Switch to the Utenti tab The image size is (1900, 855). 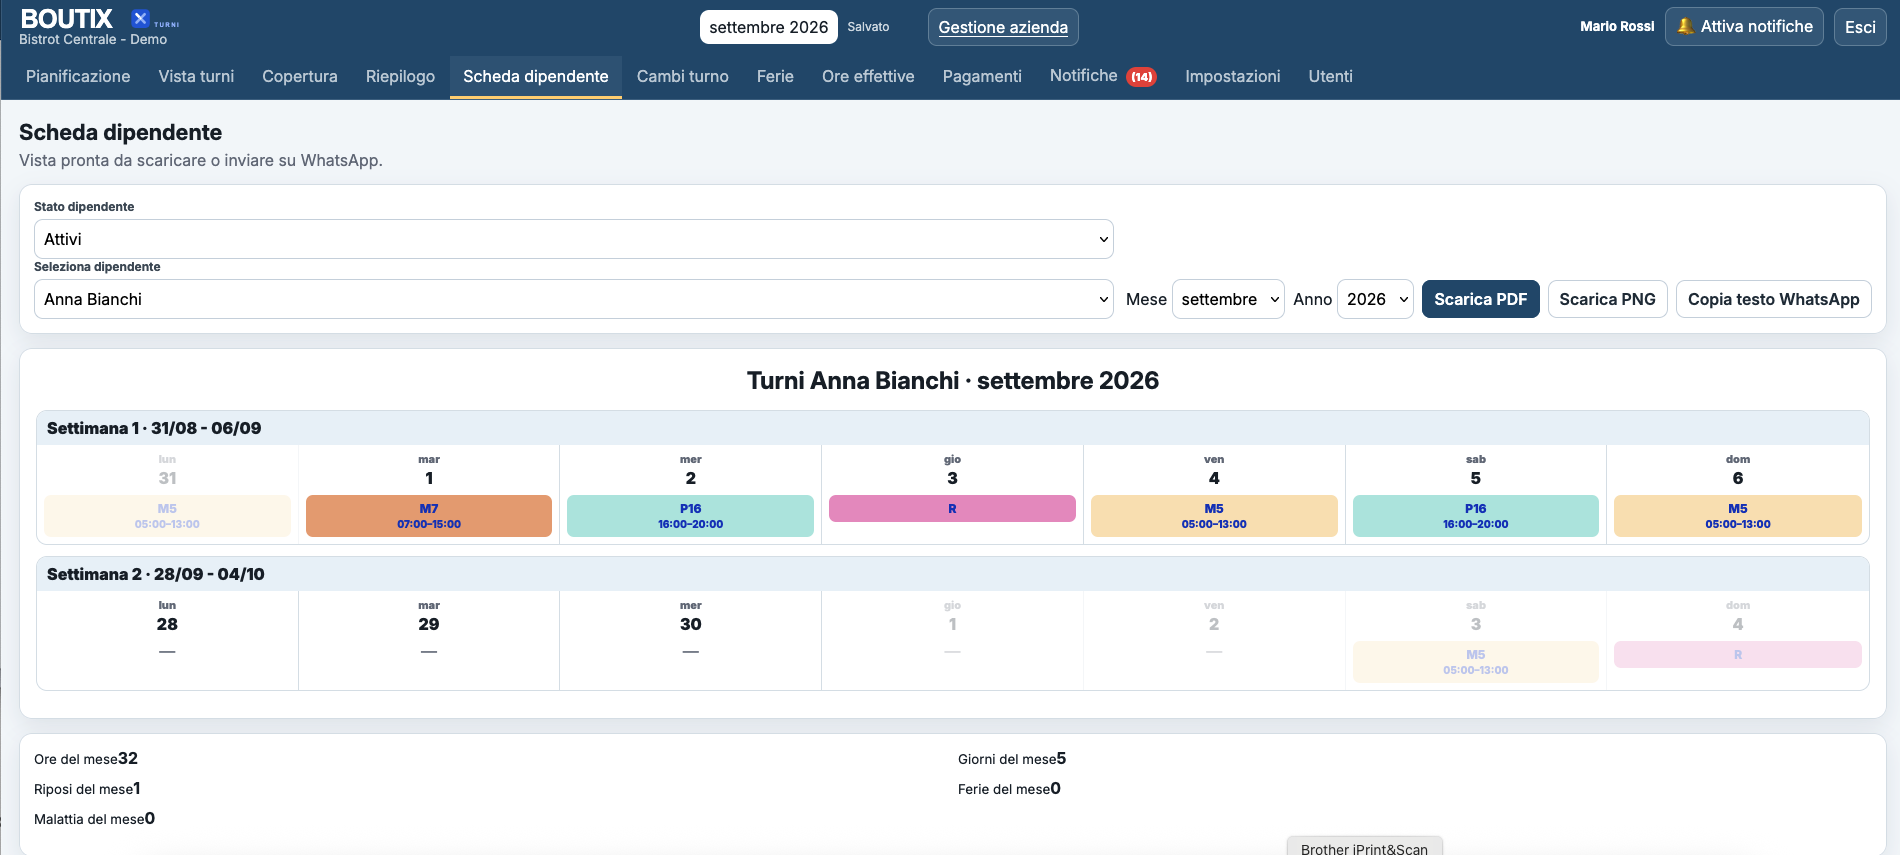coord(1331,76)
